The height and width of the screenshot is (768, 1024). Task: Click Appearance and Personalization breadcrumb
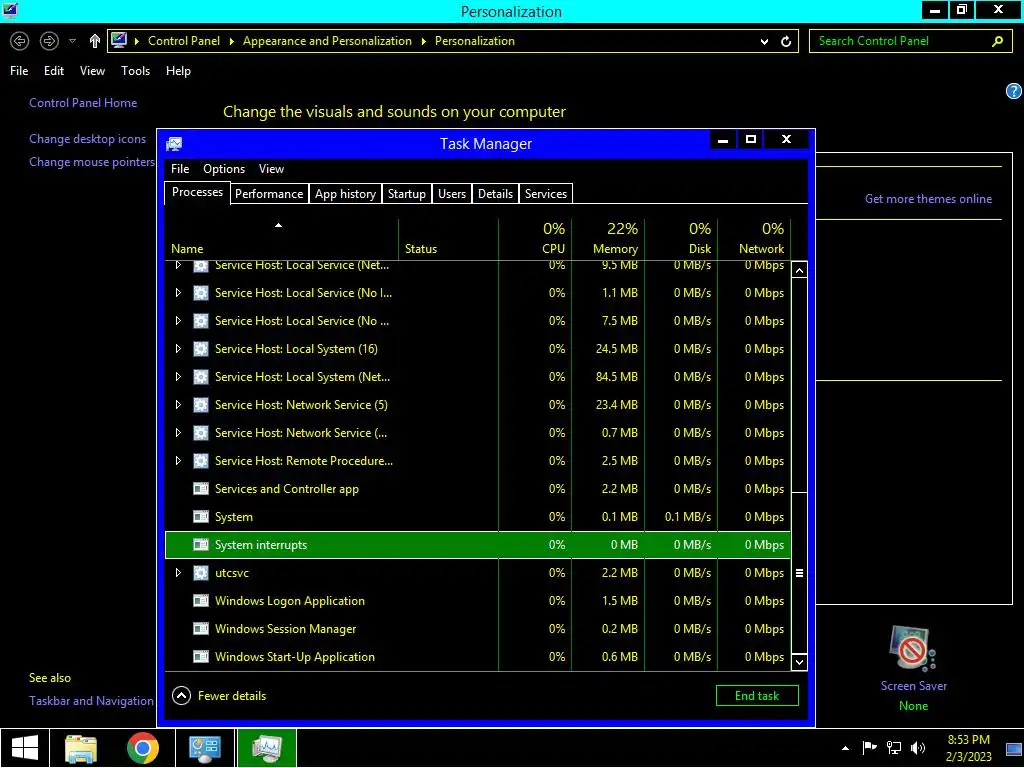tap(327, 40)
